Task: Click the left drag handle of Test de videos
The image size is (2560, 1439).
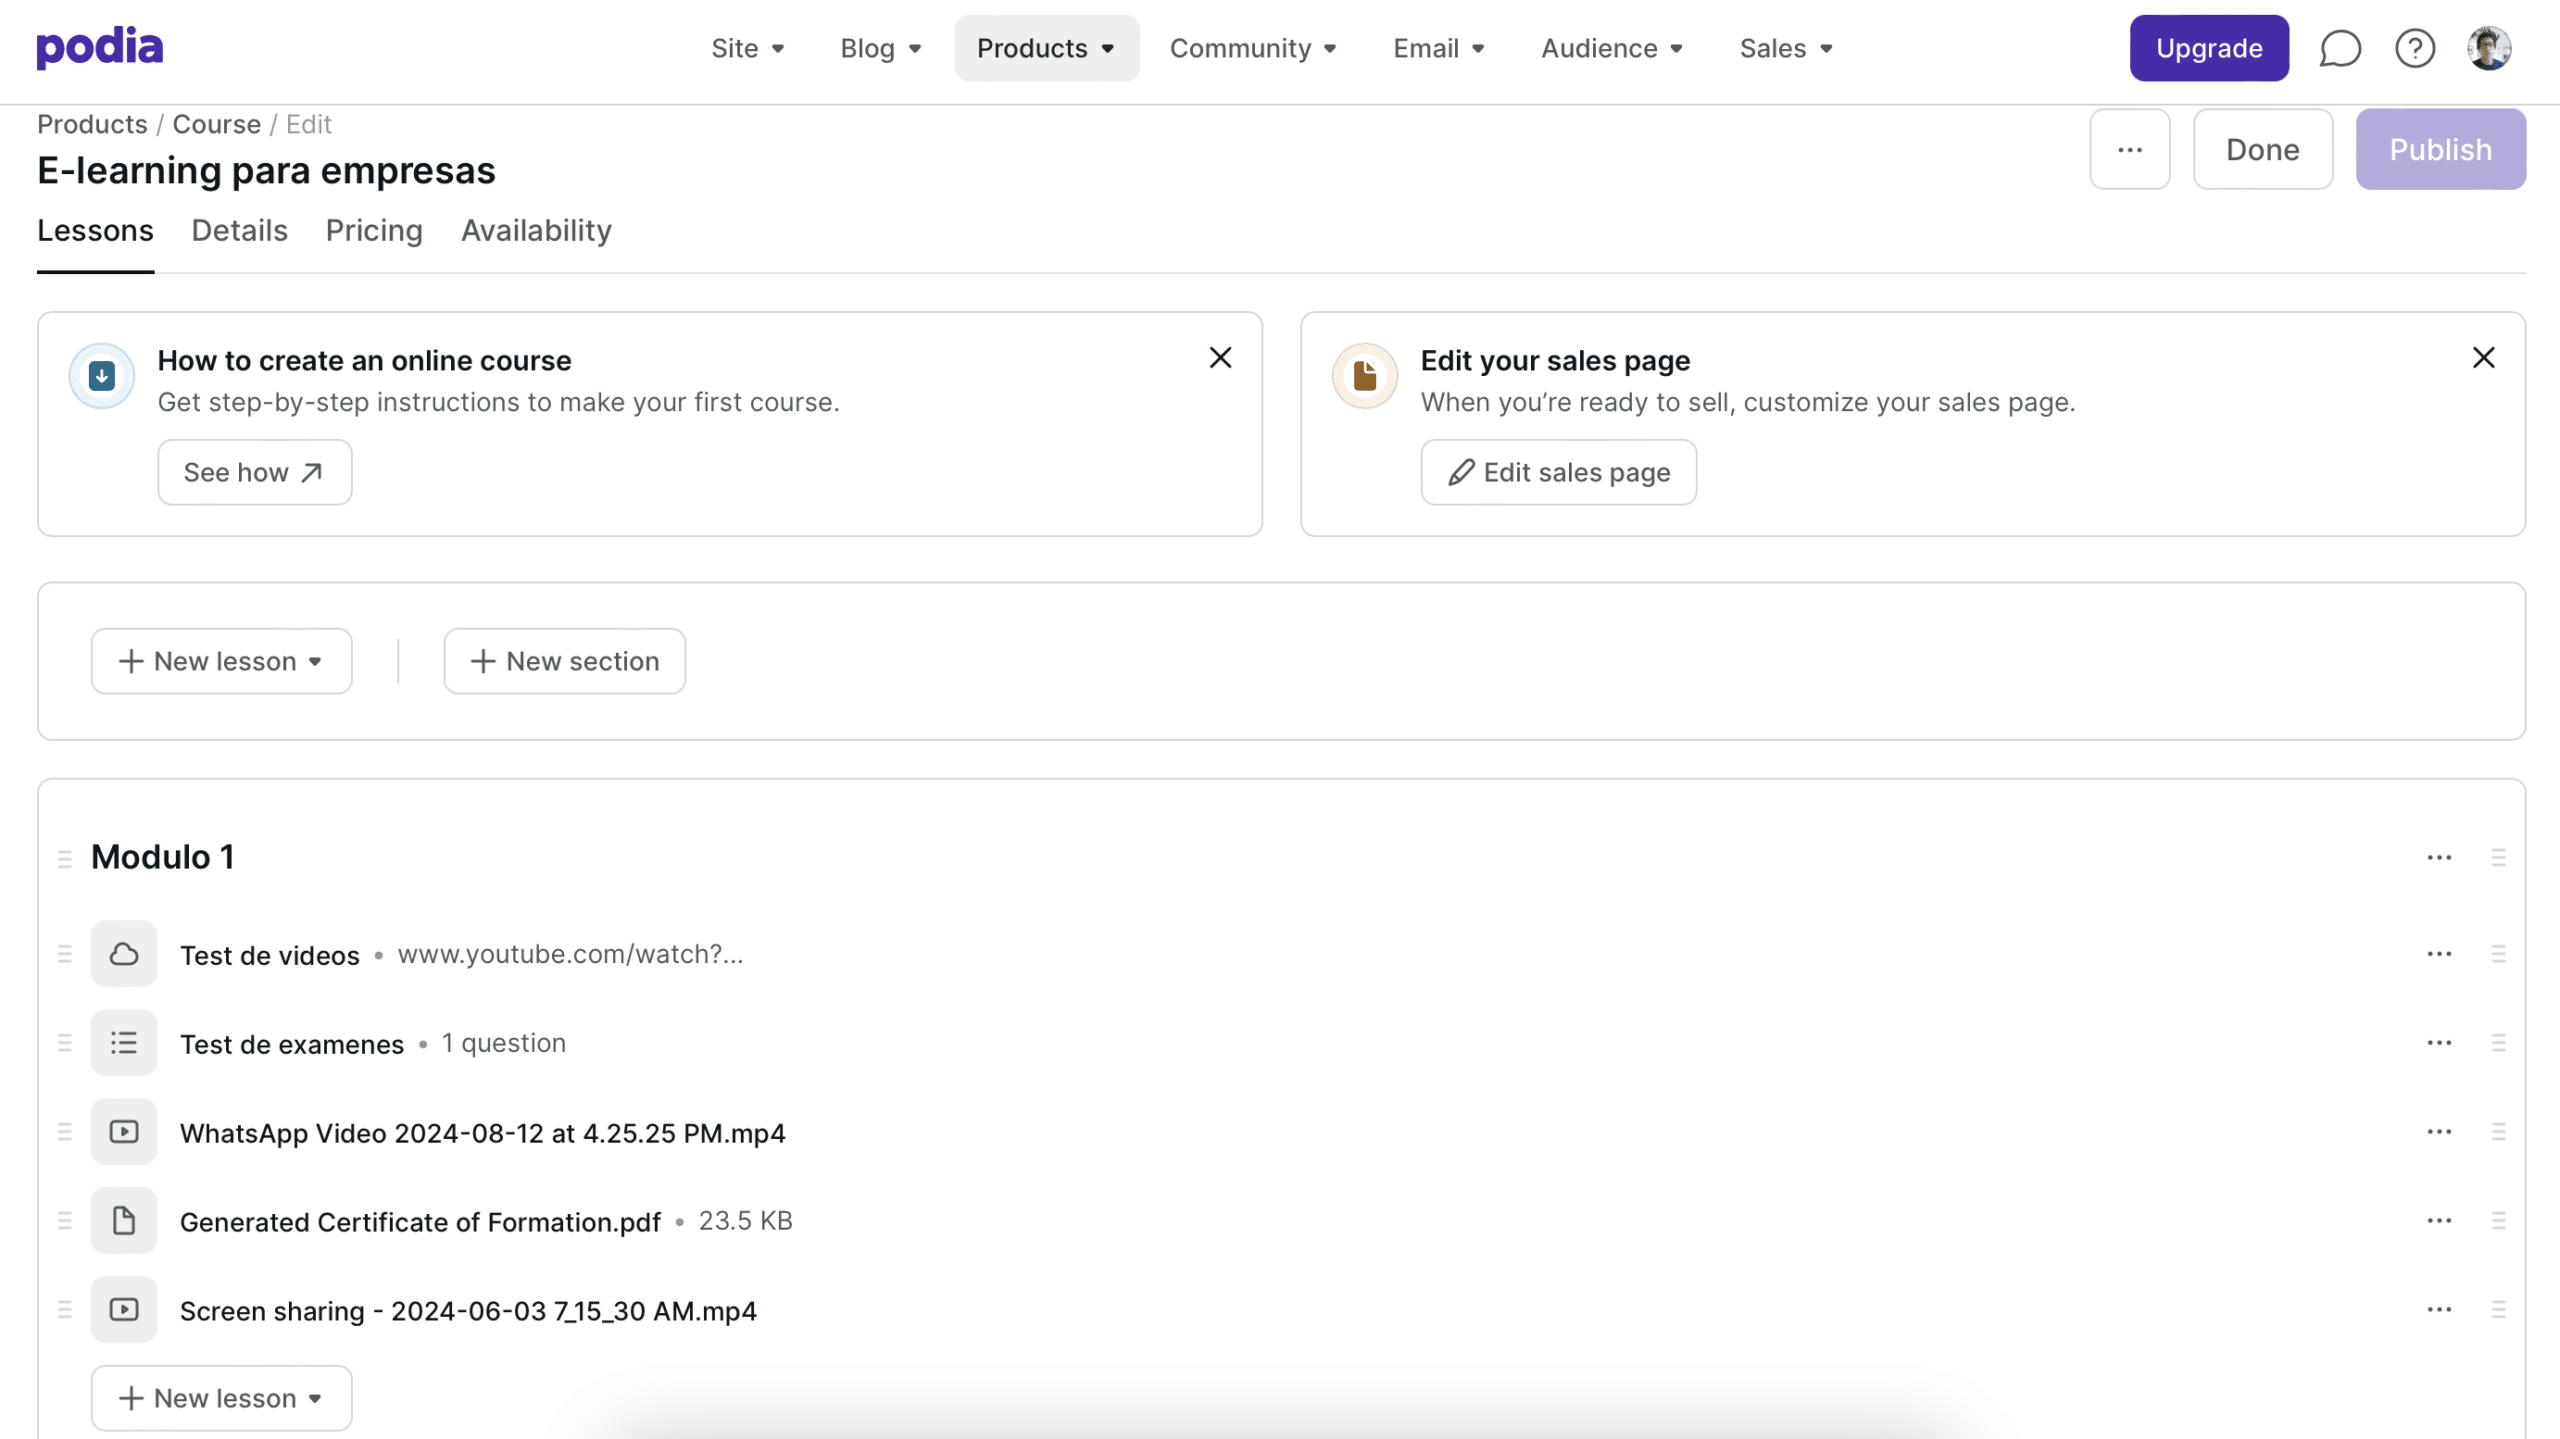Action: (x=65, y=954)
